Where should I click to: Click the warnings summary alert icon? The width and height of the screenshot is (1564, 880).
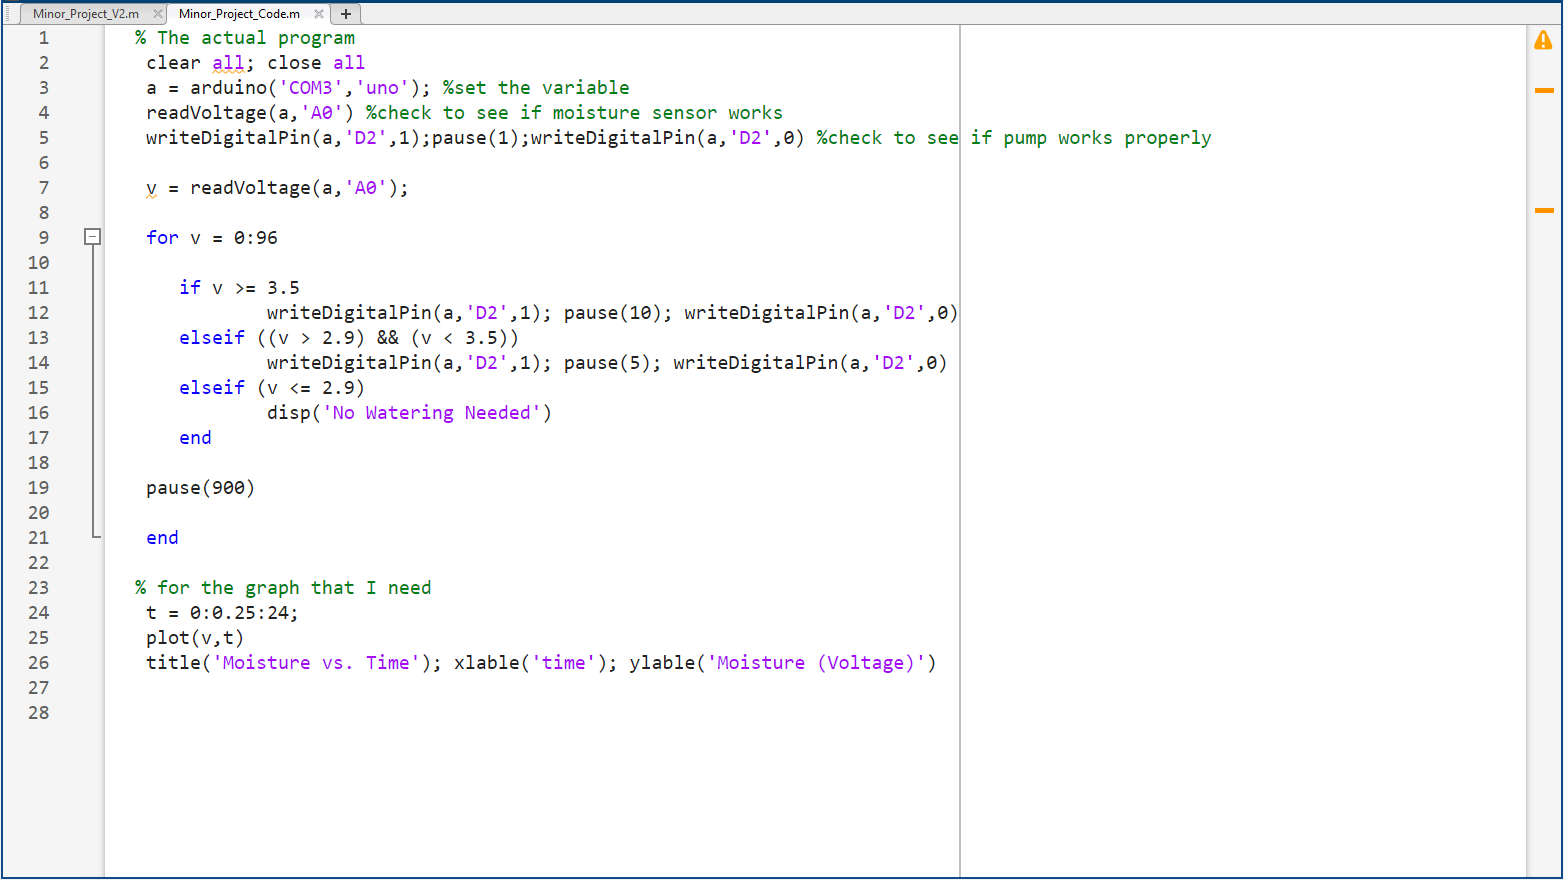point(1543,40)
